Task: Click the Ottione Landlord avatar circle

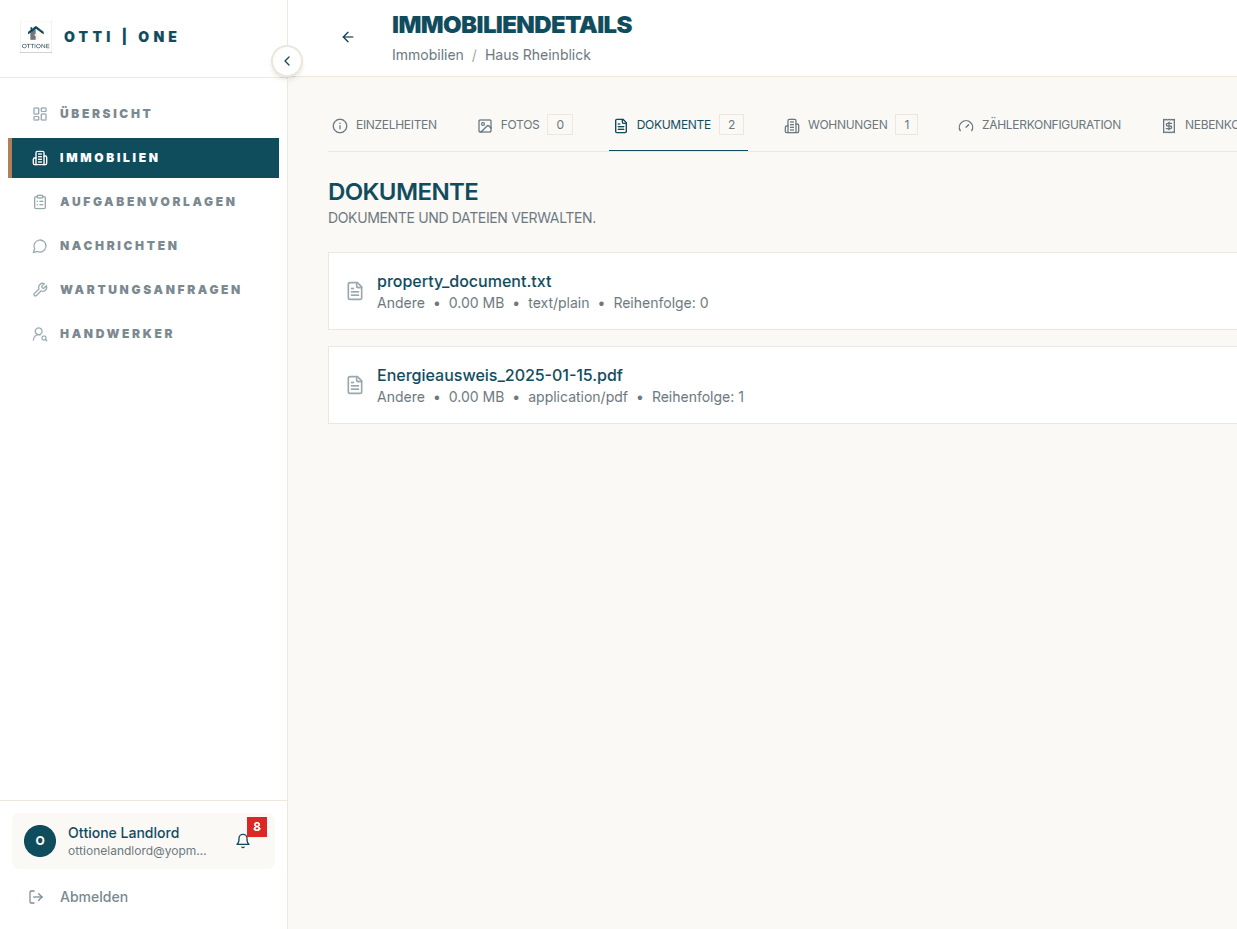Action: (x=40, y=841)
